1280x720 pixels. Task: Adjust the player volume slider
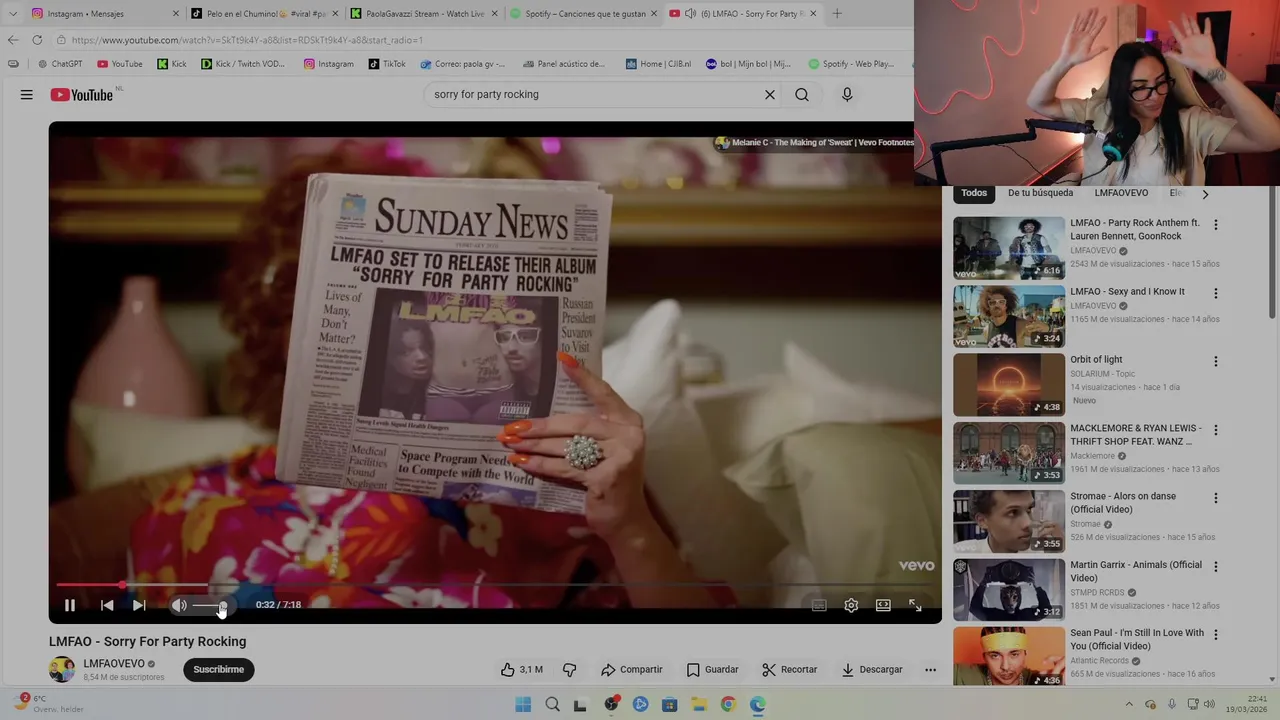tap(209, 605)
